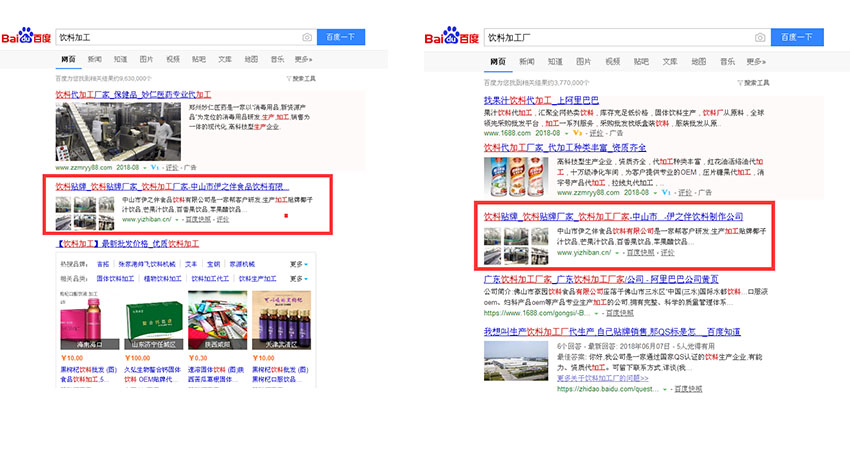Image resolution: width=850 pixels, height=450 pixels.
Task: Open camera image search in the right search box
Action: (760, 37)
